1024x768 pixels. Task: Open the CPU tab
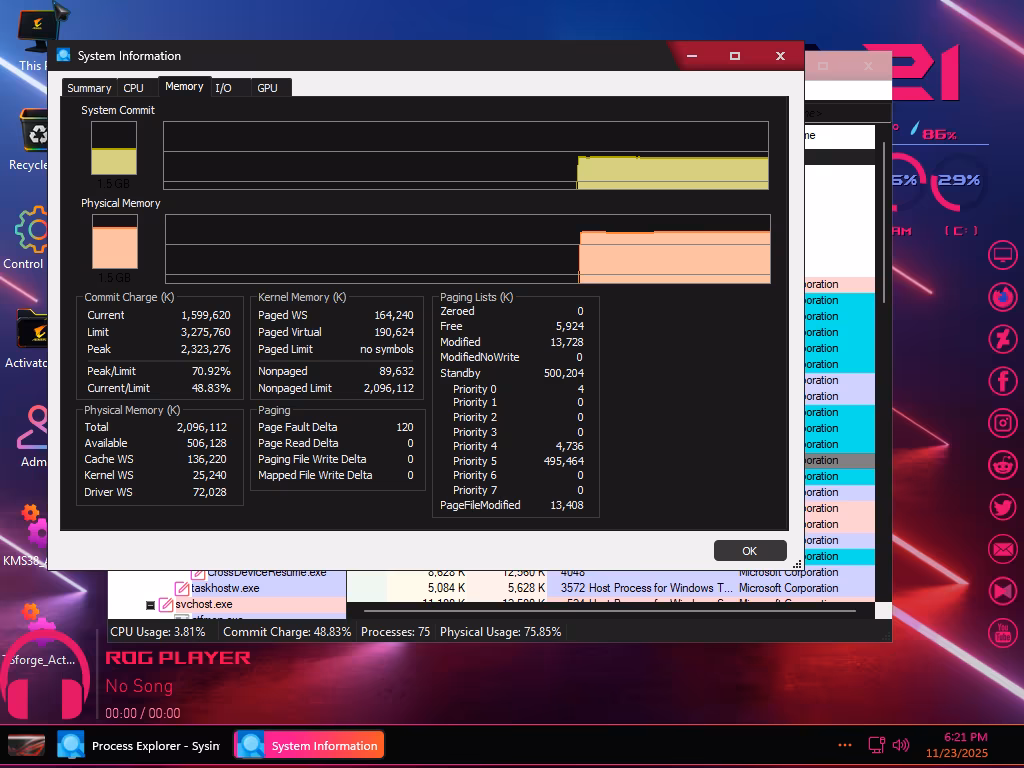133,88
